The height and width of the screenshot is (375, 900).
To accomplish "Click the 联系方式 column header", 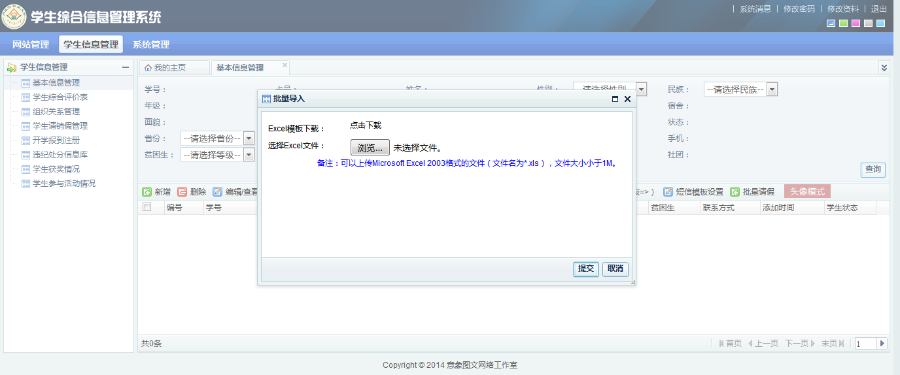I will pyautogui.click(x=718, y=208).
